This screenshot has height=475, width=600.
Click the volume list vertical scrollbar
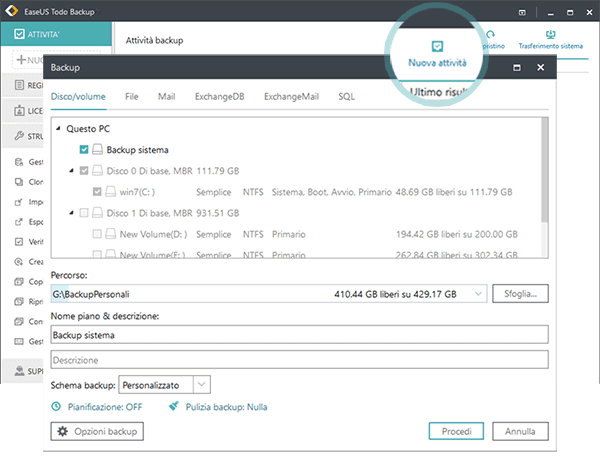pos(545,170)
